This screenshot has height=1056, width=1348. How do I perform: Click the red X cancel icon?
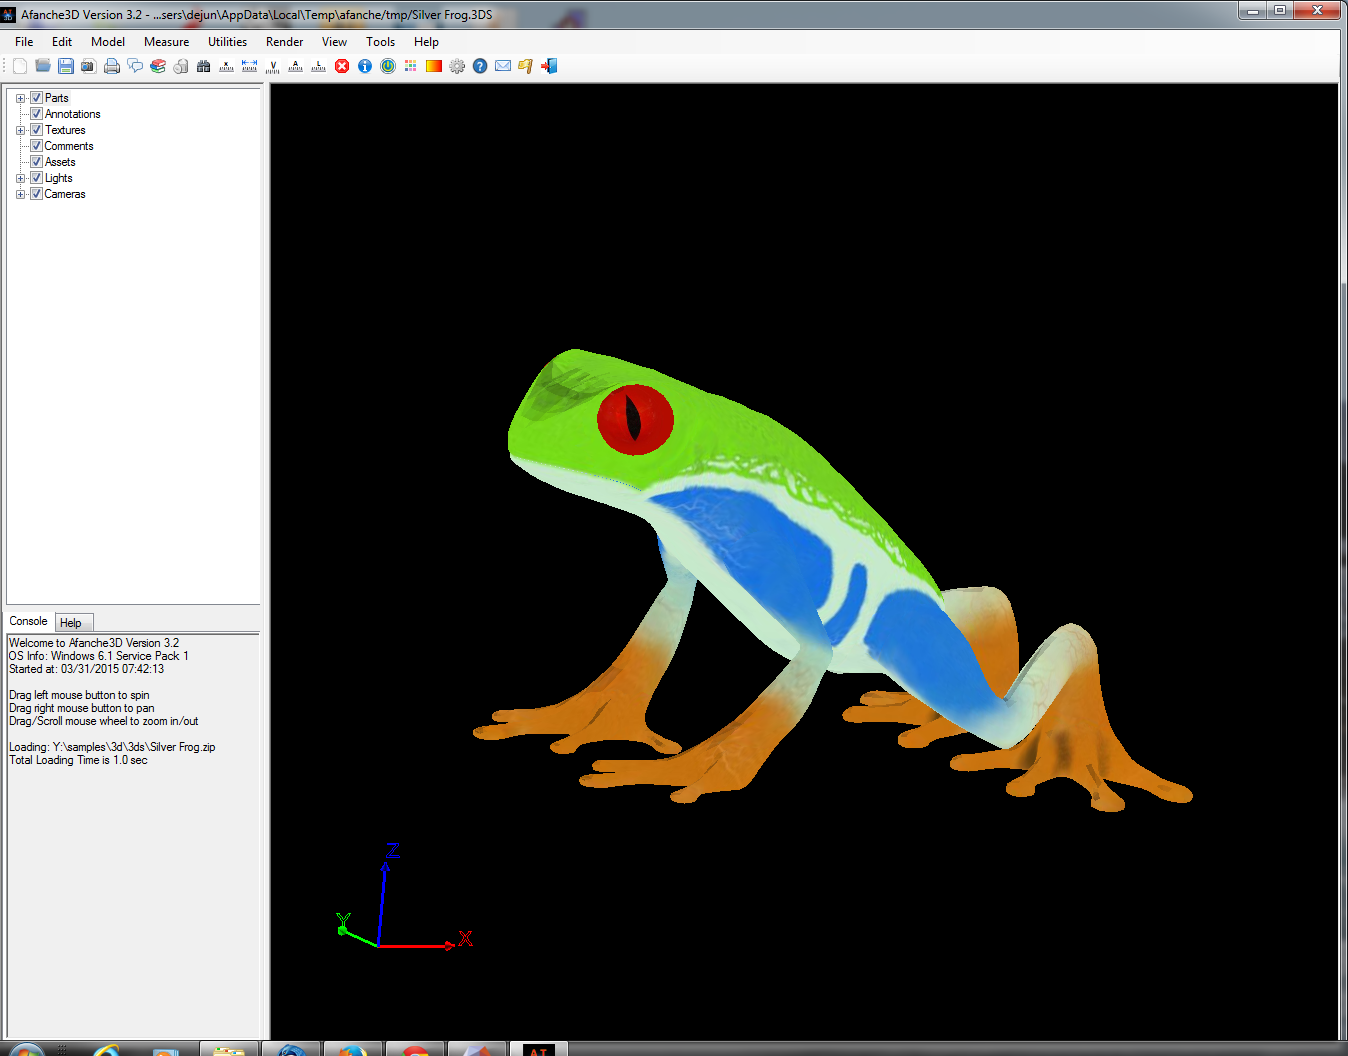coord(342,66)
